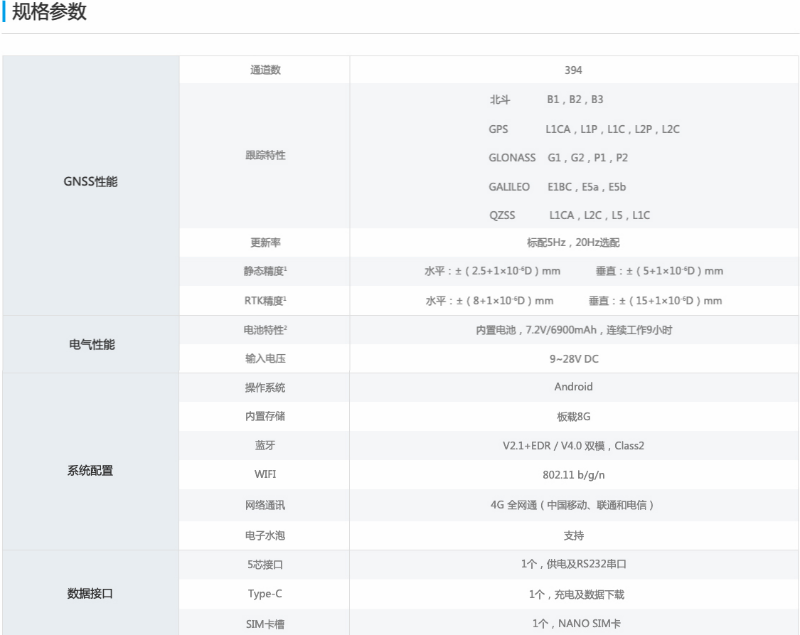Click the Type-C row label
800x635 pixels.
point(265,594)
